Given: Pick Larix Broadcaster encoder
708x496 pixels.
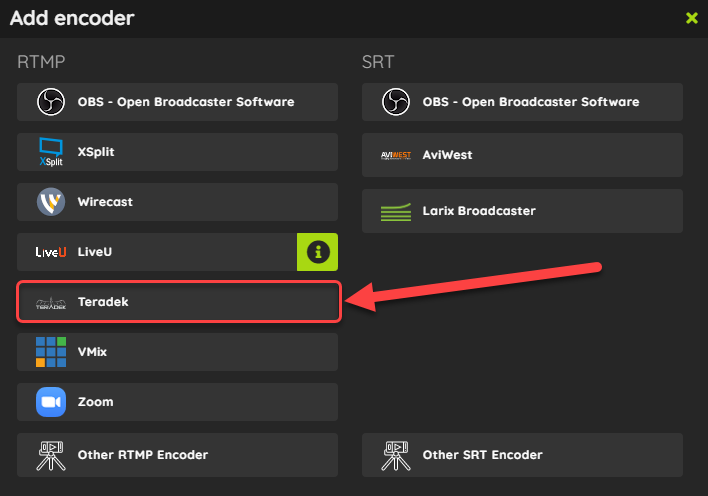Looking at the screenshot, I should pyautogui.click(x=522, y=211).
